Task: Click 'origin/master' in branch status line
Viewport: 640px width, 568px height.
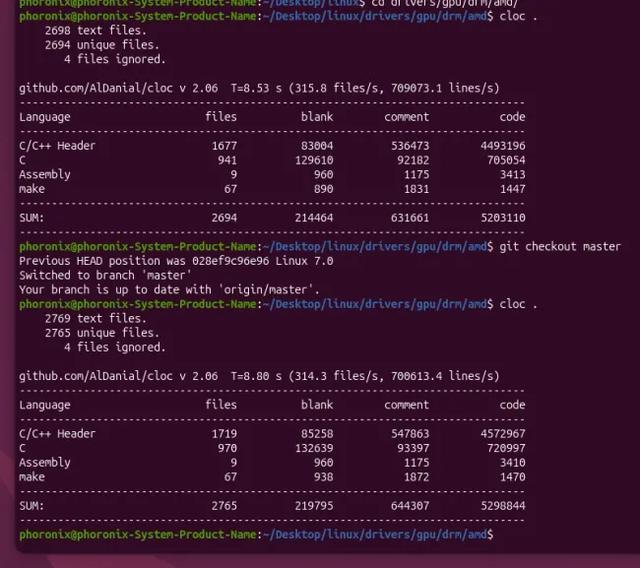Action: [266, 290]
